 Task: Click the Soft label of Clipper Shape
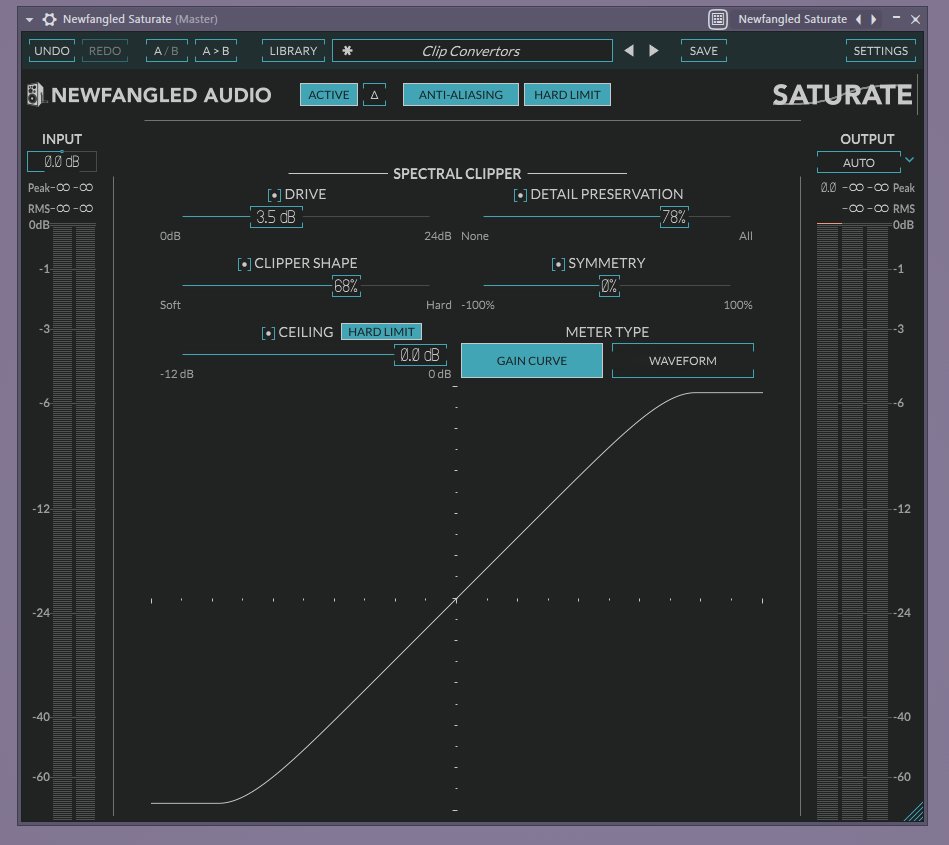point(170,305)
